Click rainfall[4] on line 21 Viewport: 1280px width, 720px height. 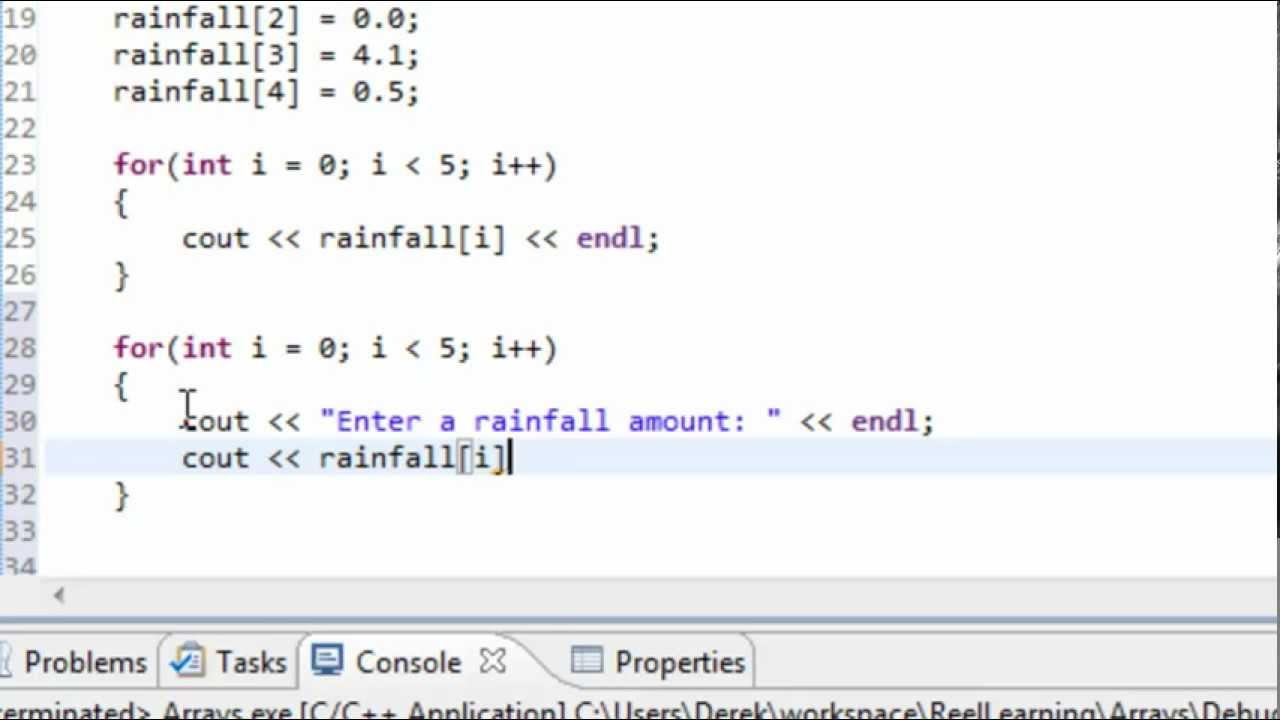point(205,92)
